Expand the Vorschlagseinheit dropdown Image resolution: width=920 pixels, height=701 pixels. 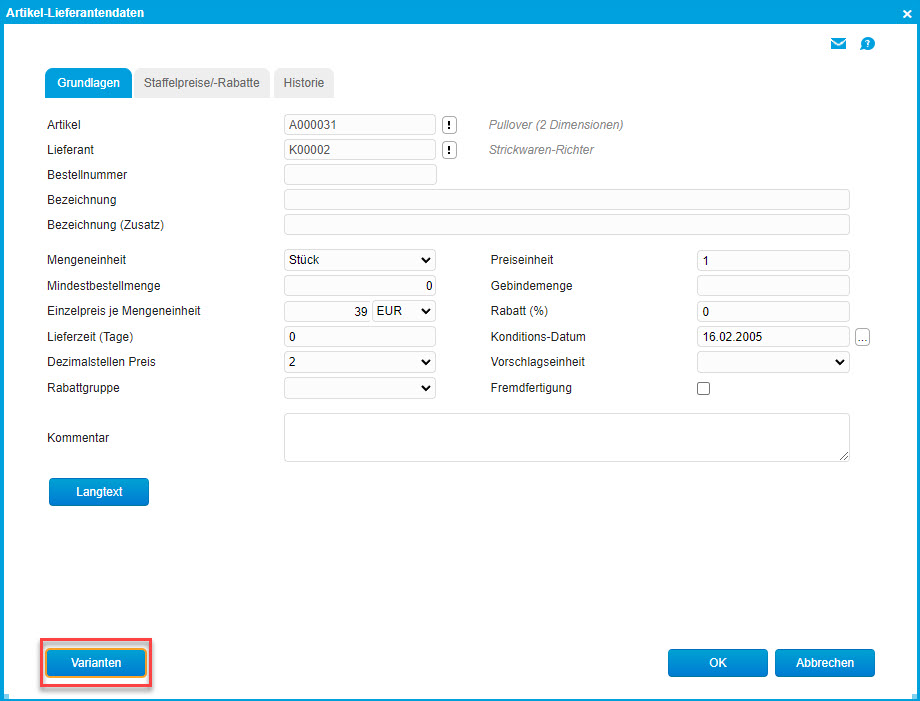coord(773,362)
